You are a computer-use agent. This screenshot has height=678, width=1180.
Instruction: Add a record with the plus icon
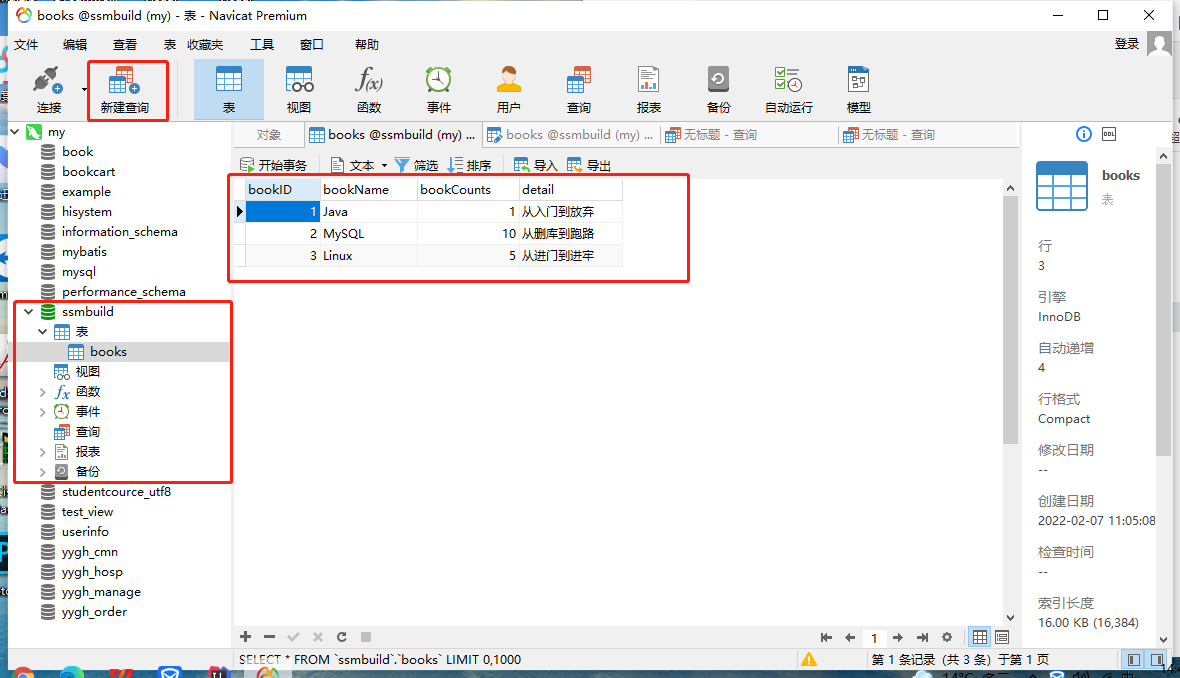(245, 637)
